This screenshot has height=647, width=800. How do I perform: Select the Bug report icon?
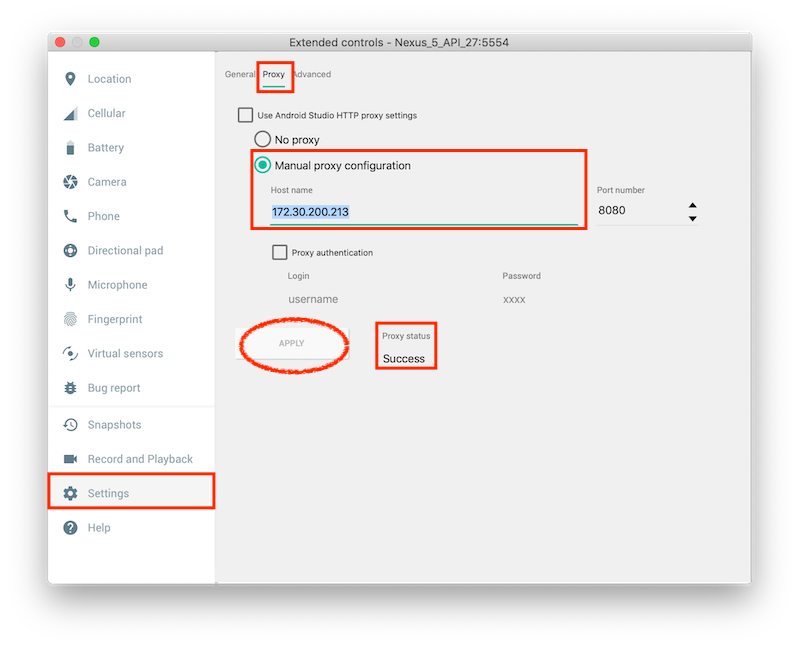[70, 387]
